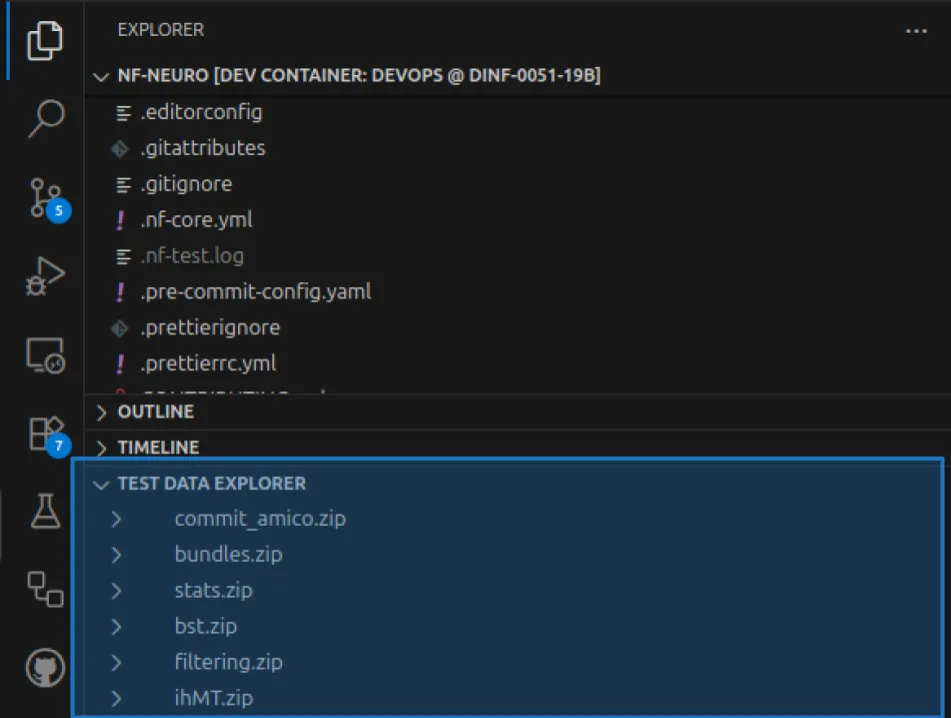This screenshot has width=951, height=718.
Task: Open the Extensions view with 7 updates
Action: click(x=40, y=430)
